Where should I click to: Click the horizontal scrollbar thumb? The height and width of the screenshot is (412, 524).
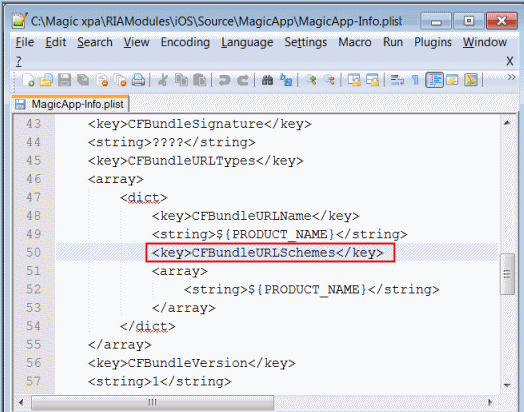(152, 402)
